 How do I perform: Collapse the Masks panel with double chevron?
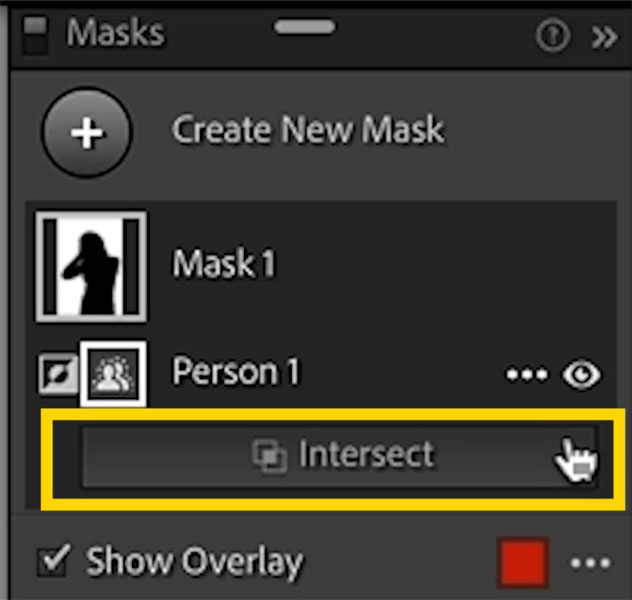click(604, 37)
